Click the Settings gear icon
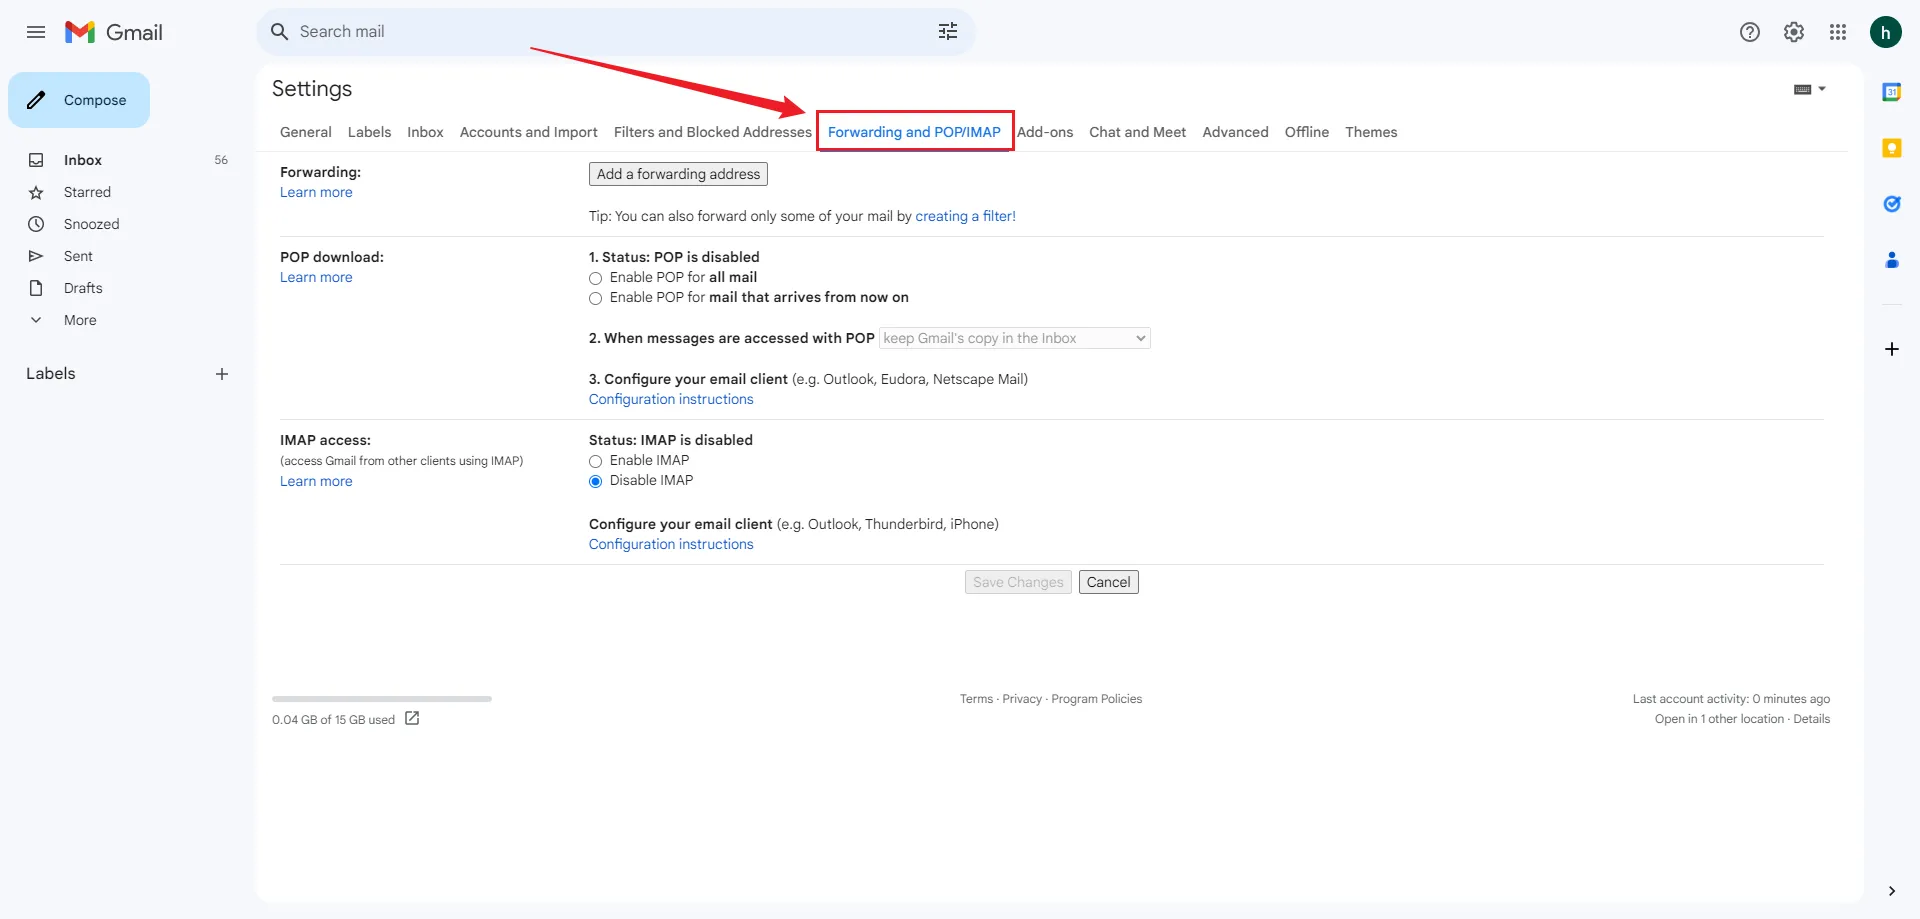This screenshot has height=919, width=1920. coord(1793,32)
